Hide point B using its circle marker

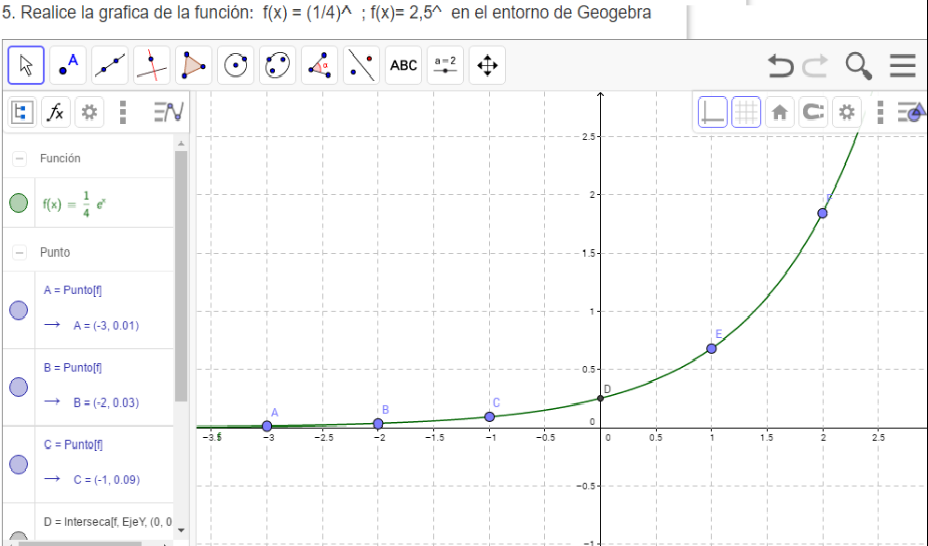tap(18, 387)
